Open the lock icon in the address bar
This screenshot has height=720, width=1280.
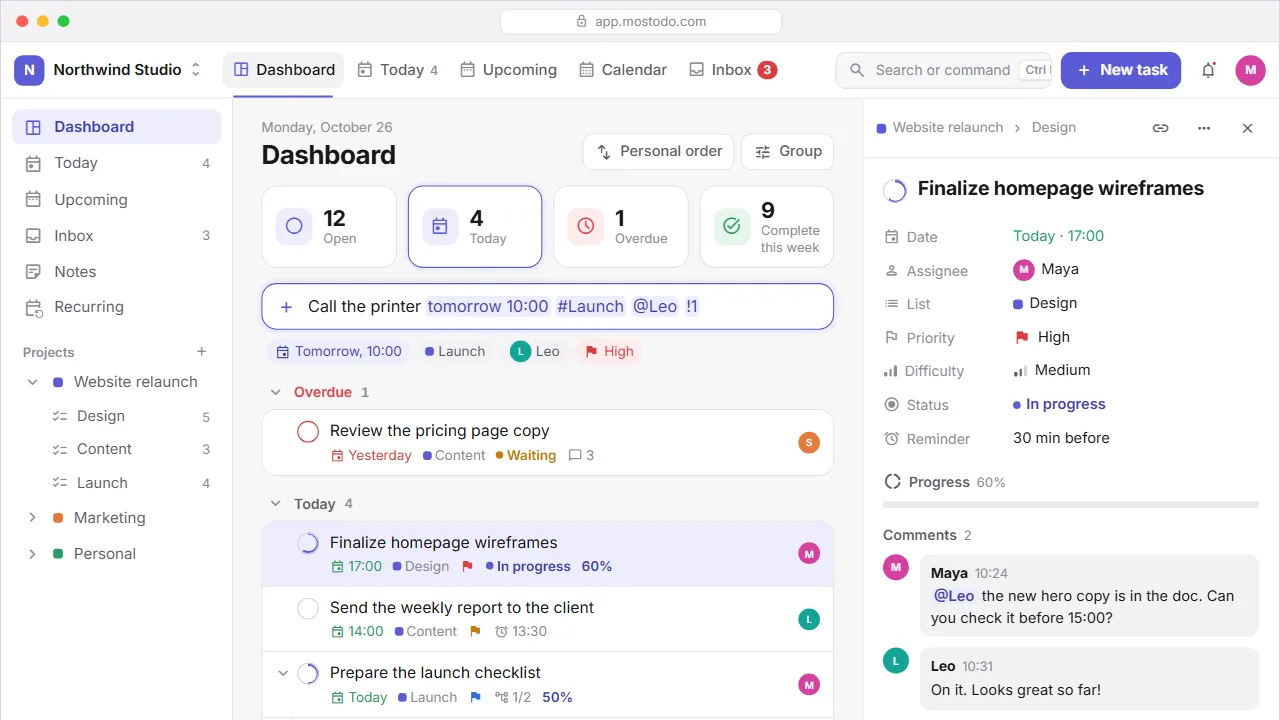tap(582, 21)
